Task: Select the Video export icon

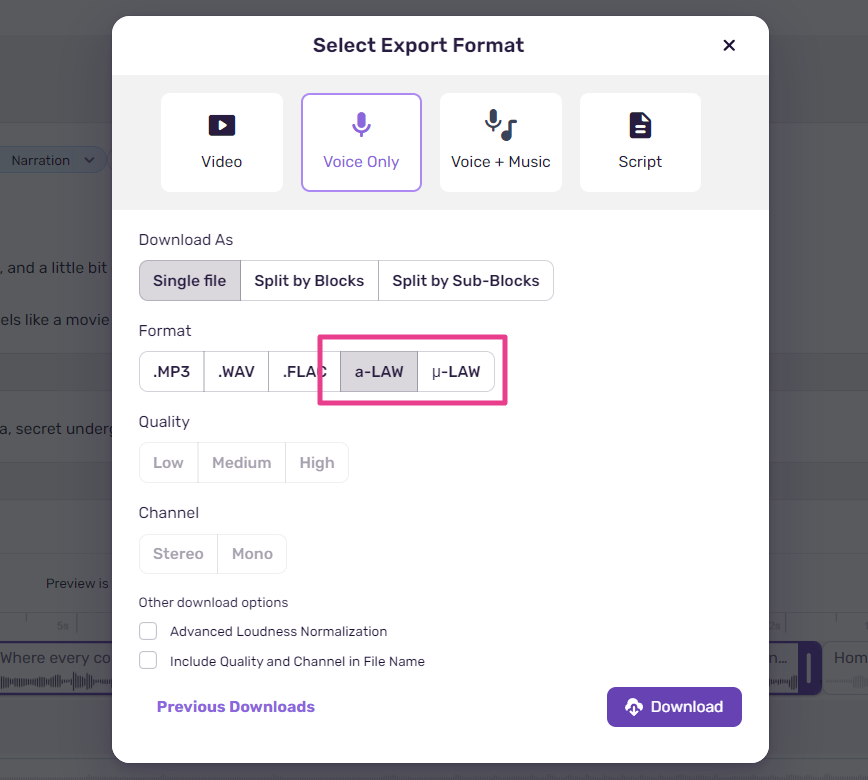Action: (221, 125)
